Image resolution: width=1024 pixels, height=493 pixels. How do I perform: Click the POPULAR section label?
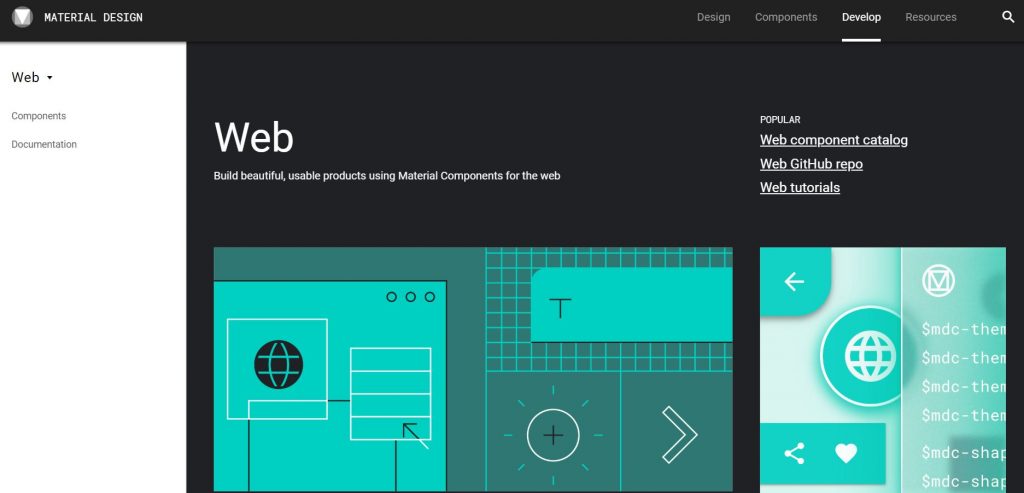780,119
